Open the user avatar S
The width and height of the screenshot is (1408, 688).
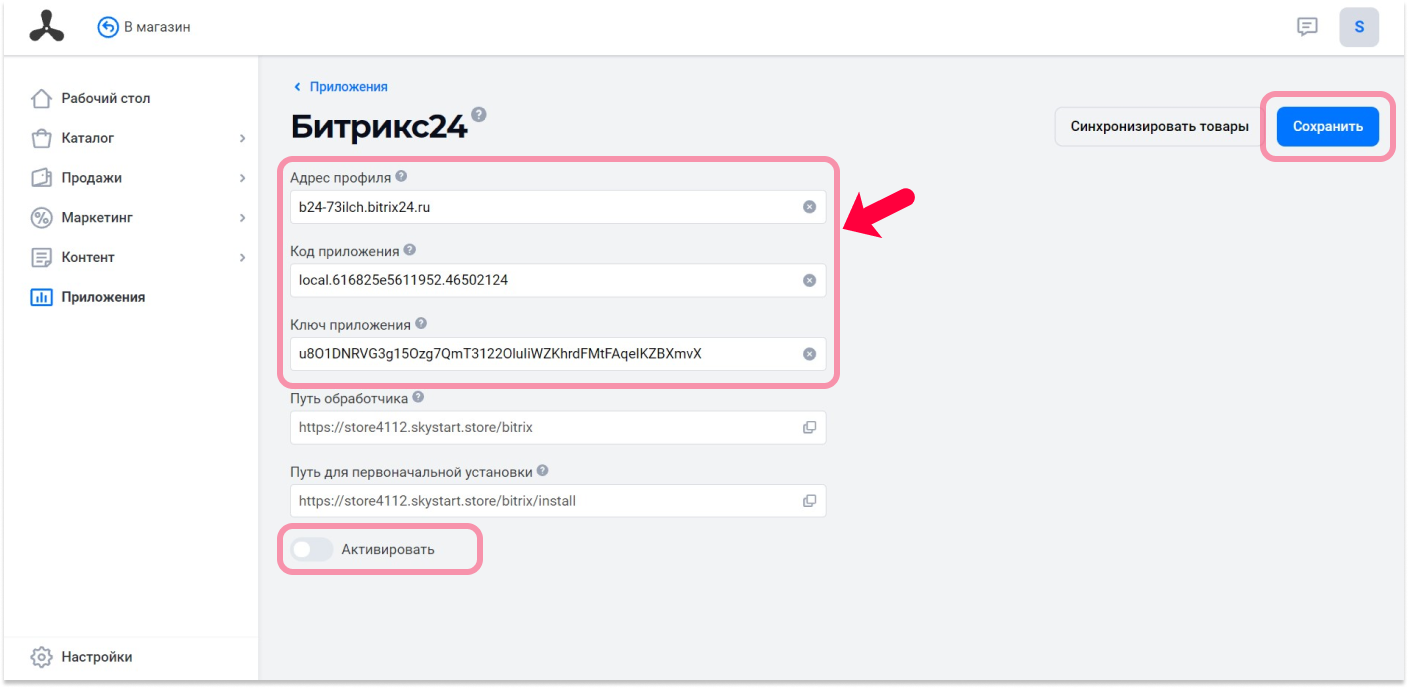tap(1359, 27)
